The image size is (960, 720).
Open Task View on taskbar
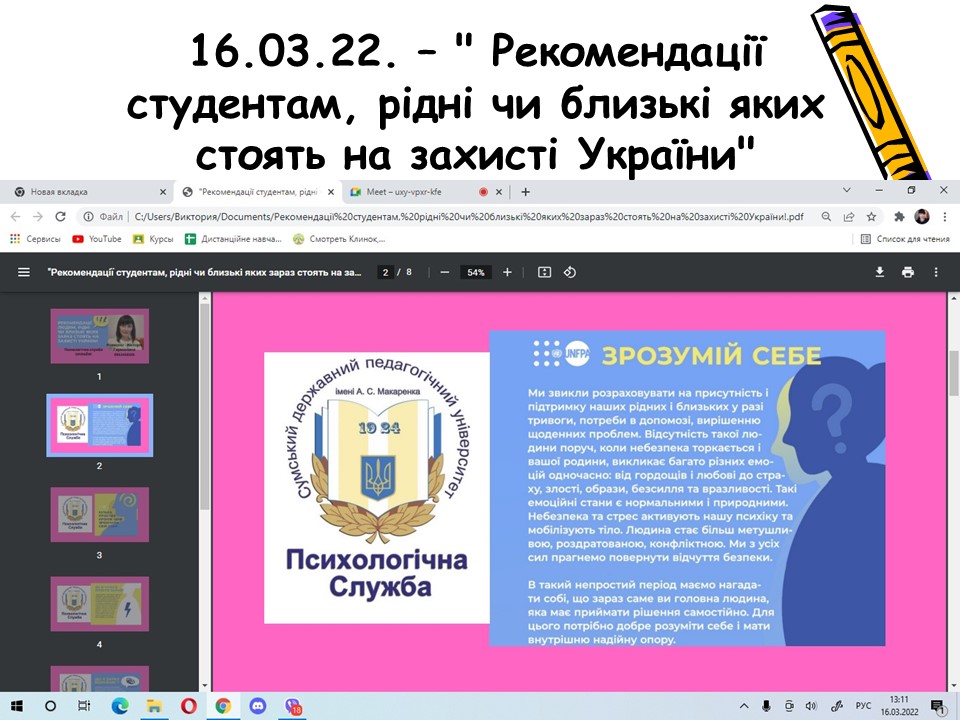click(x=84, y=706)
